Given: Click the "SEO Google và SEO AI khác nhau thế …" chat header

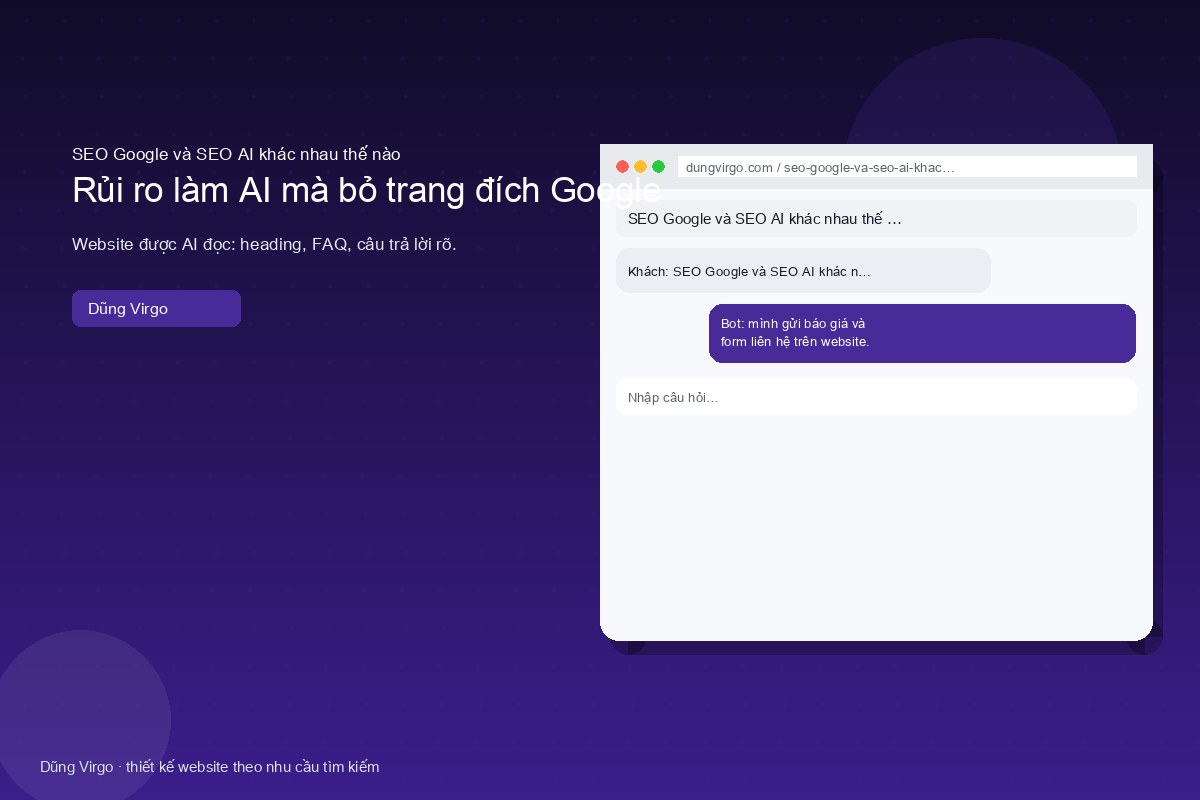Looking at the screenshot, I should [876, 219].
